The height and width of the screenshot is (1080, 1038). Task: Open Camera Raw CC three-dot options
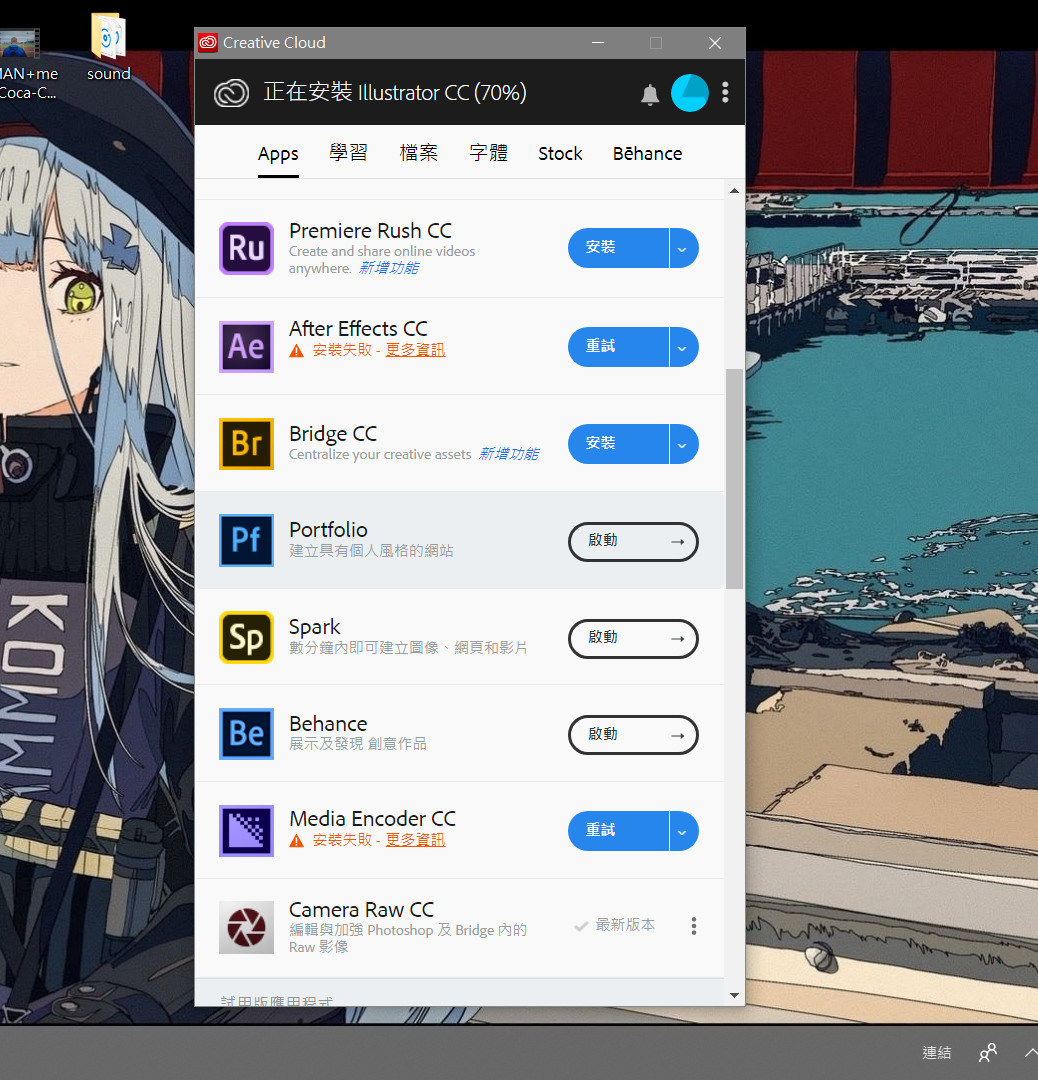tap(694, 926)
